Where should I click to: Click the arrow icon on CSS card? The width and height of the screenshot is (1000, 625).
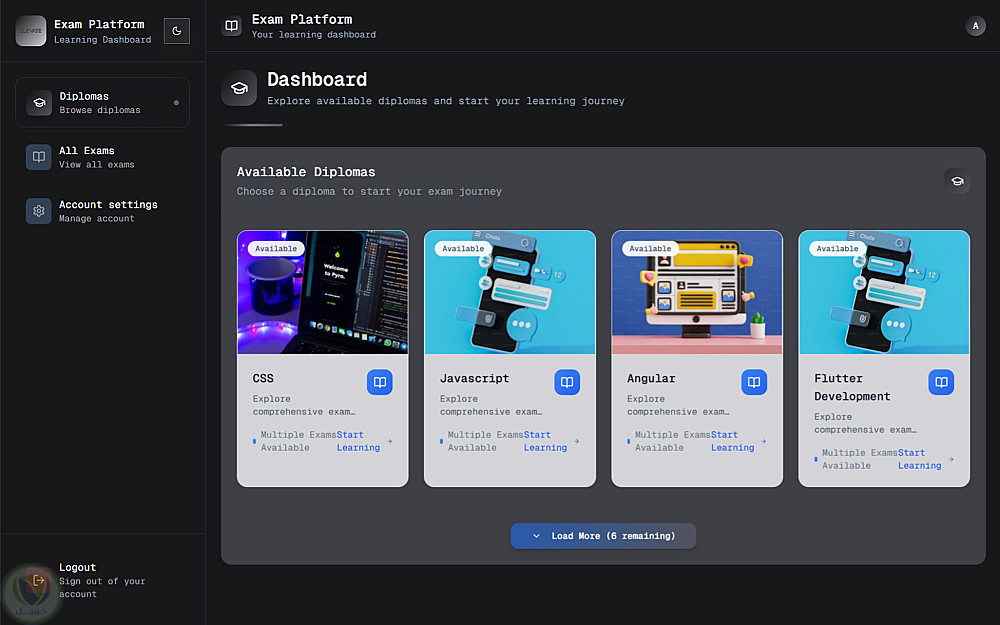pos(389,441)
